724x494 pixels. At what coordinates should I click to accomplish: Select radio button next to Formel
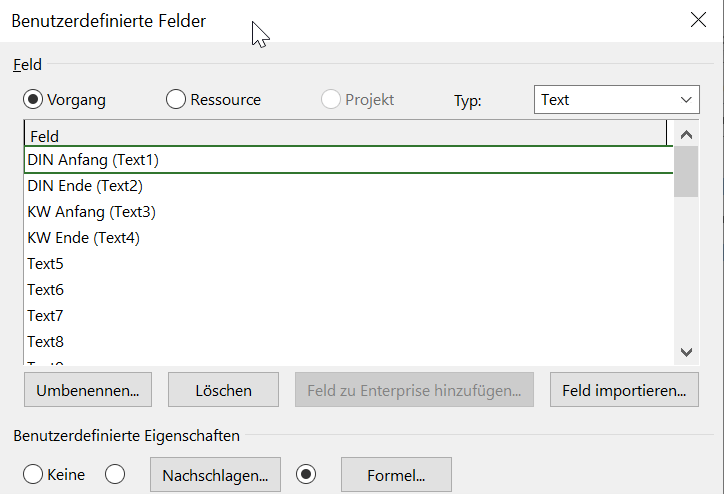click(307, 474)
